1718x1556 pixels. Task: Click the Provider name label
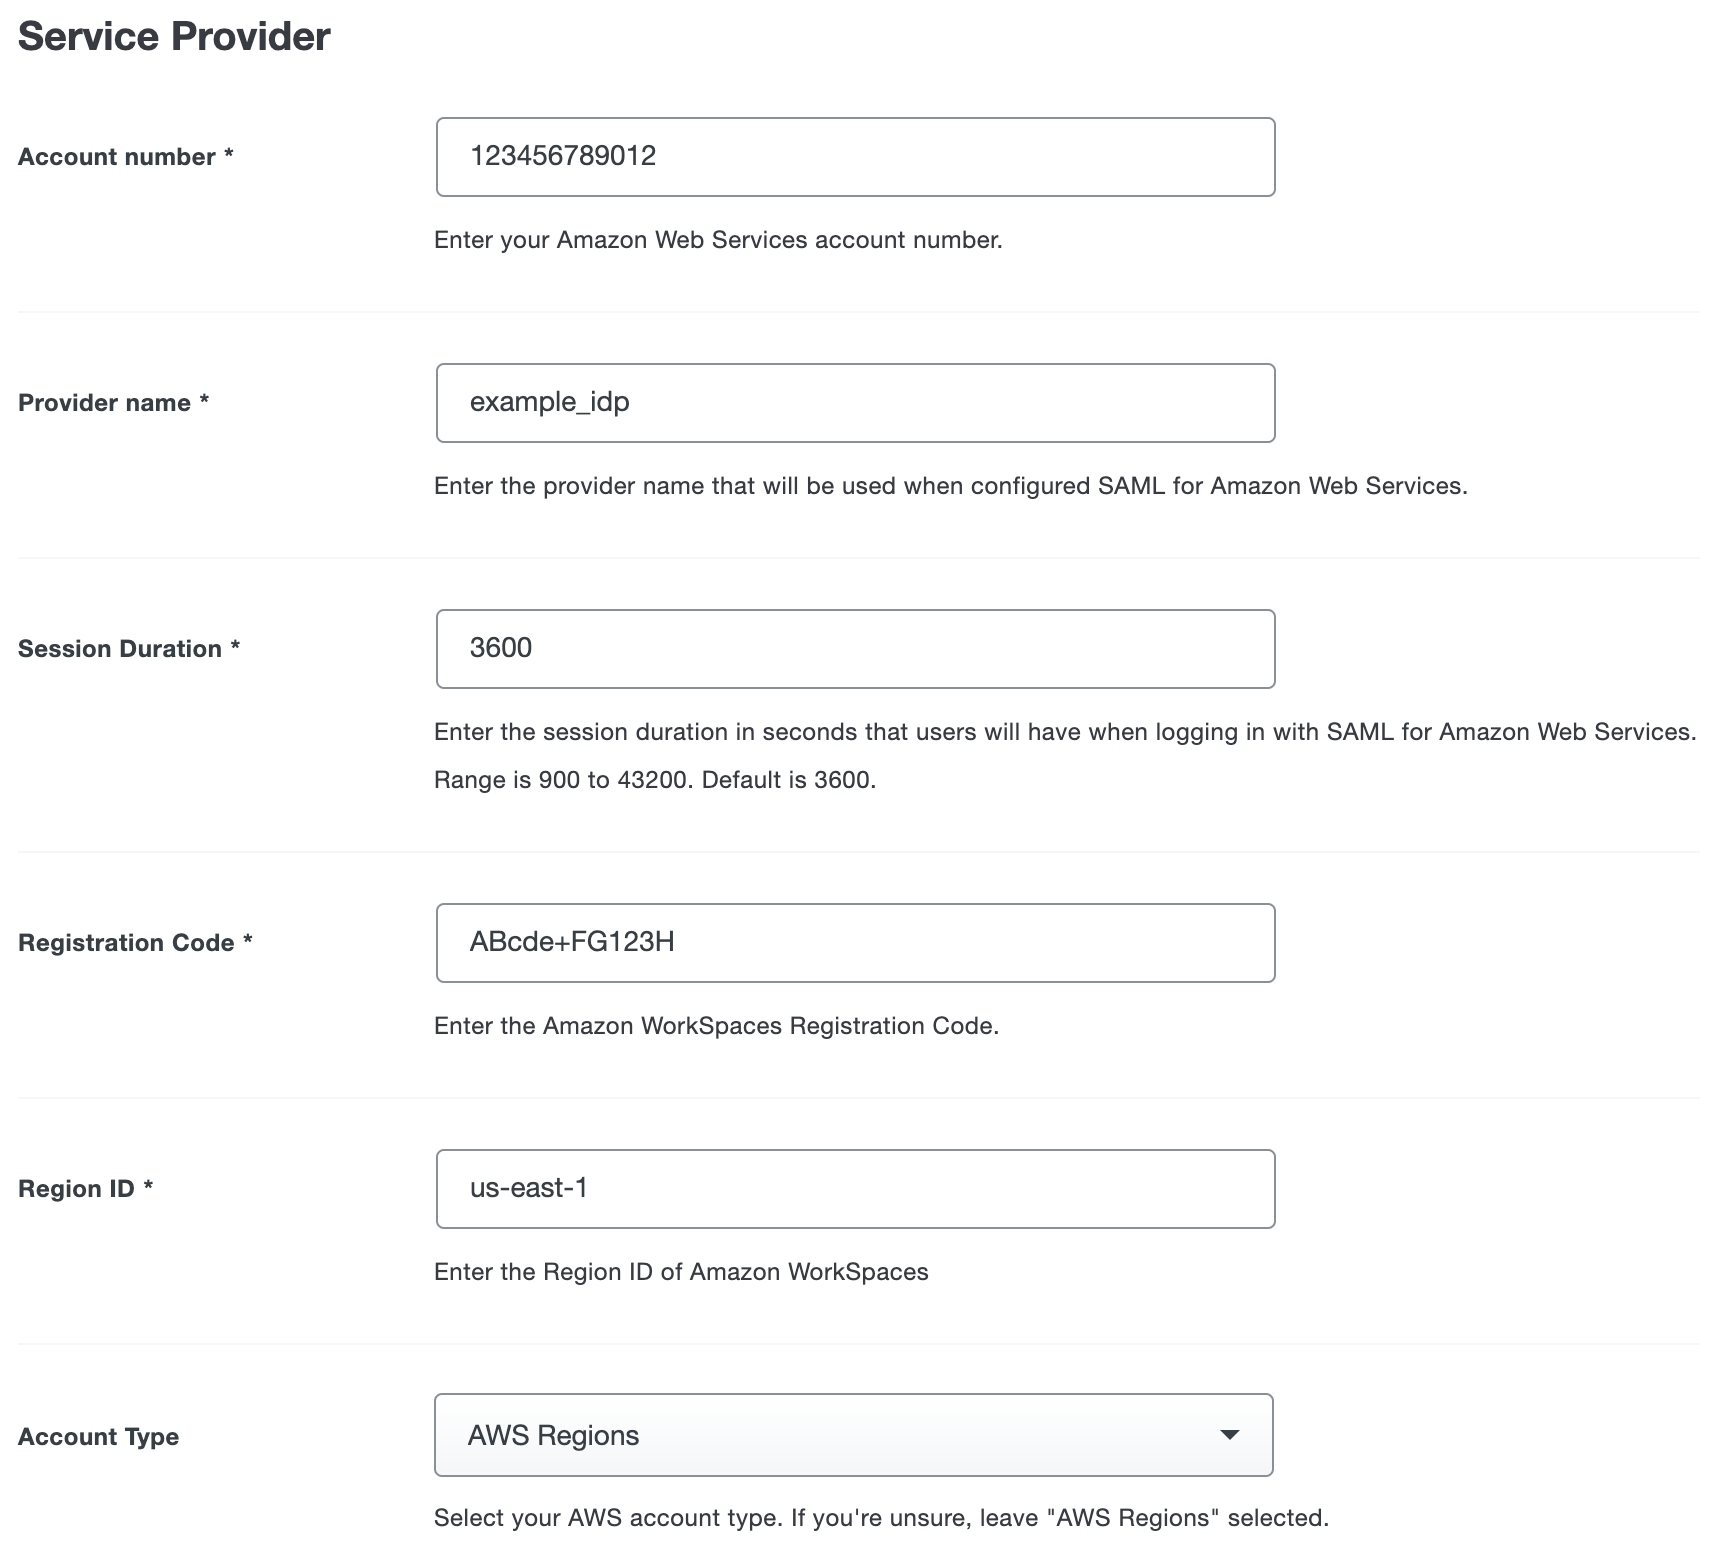point(103,402)
